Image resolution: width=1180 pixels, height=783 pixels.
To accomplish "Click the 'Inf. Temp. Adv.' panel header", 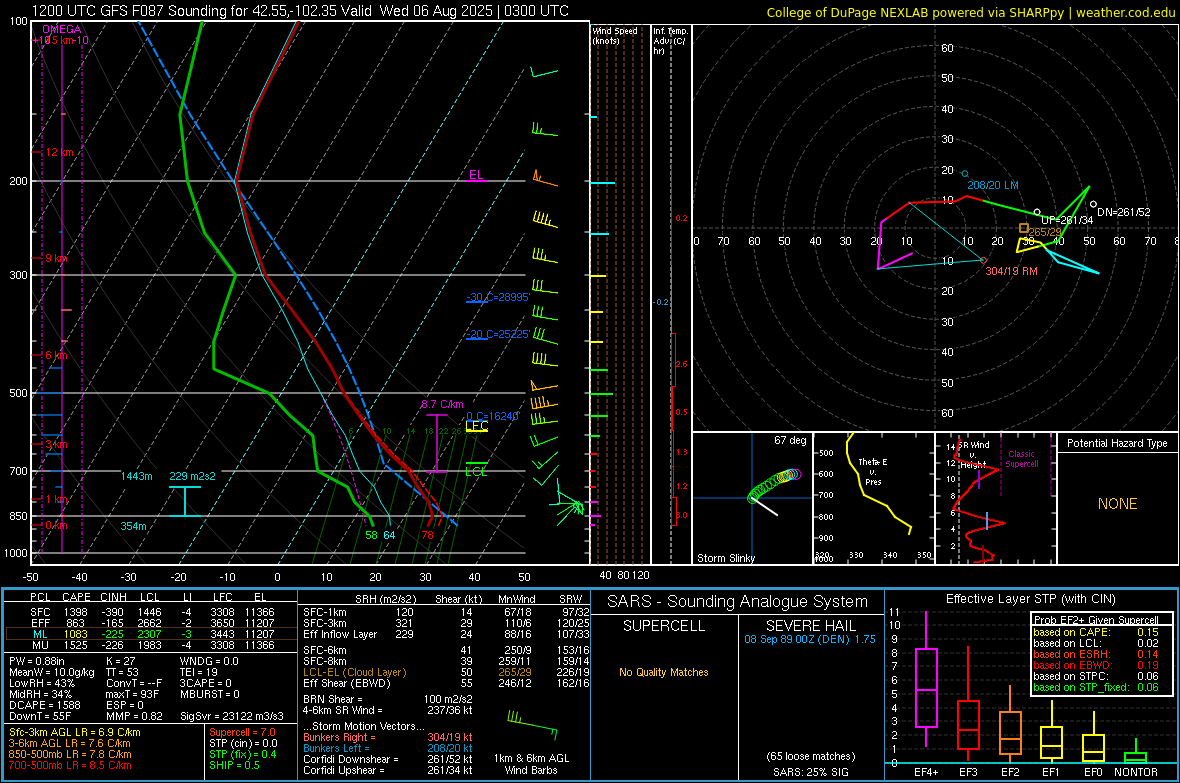I will tap(670, 41).
